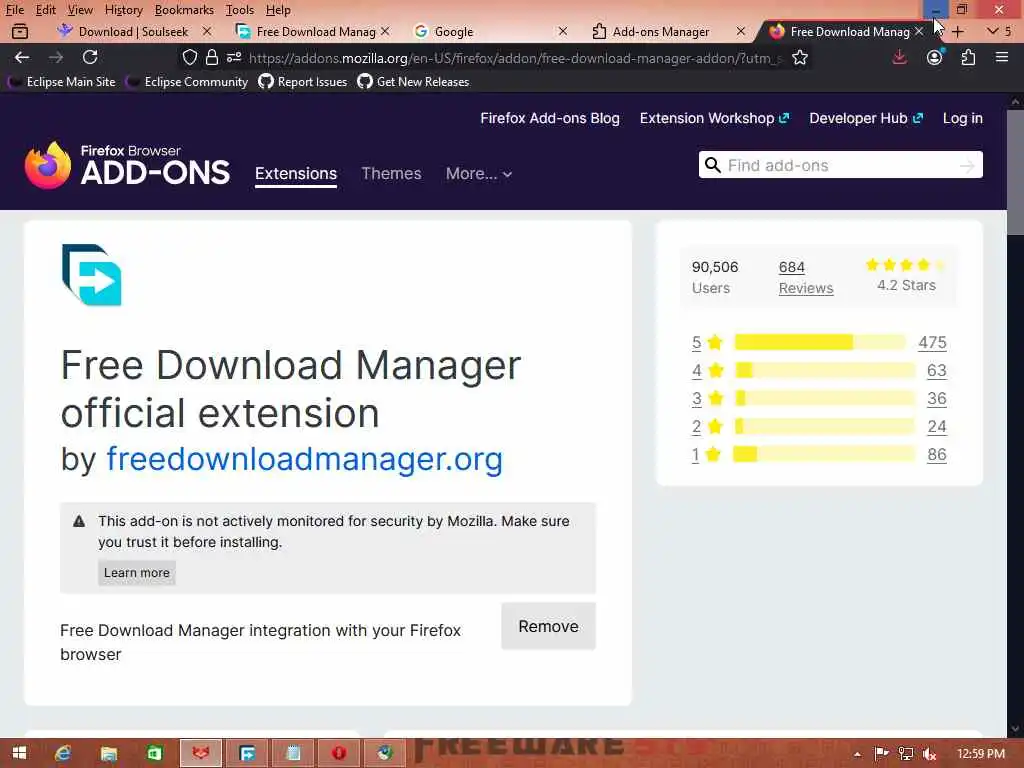This screenshot has height=768, width=1024.
Task: Click the URL address bar
Action: coord(515,58)
